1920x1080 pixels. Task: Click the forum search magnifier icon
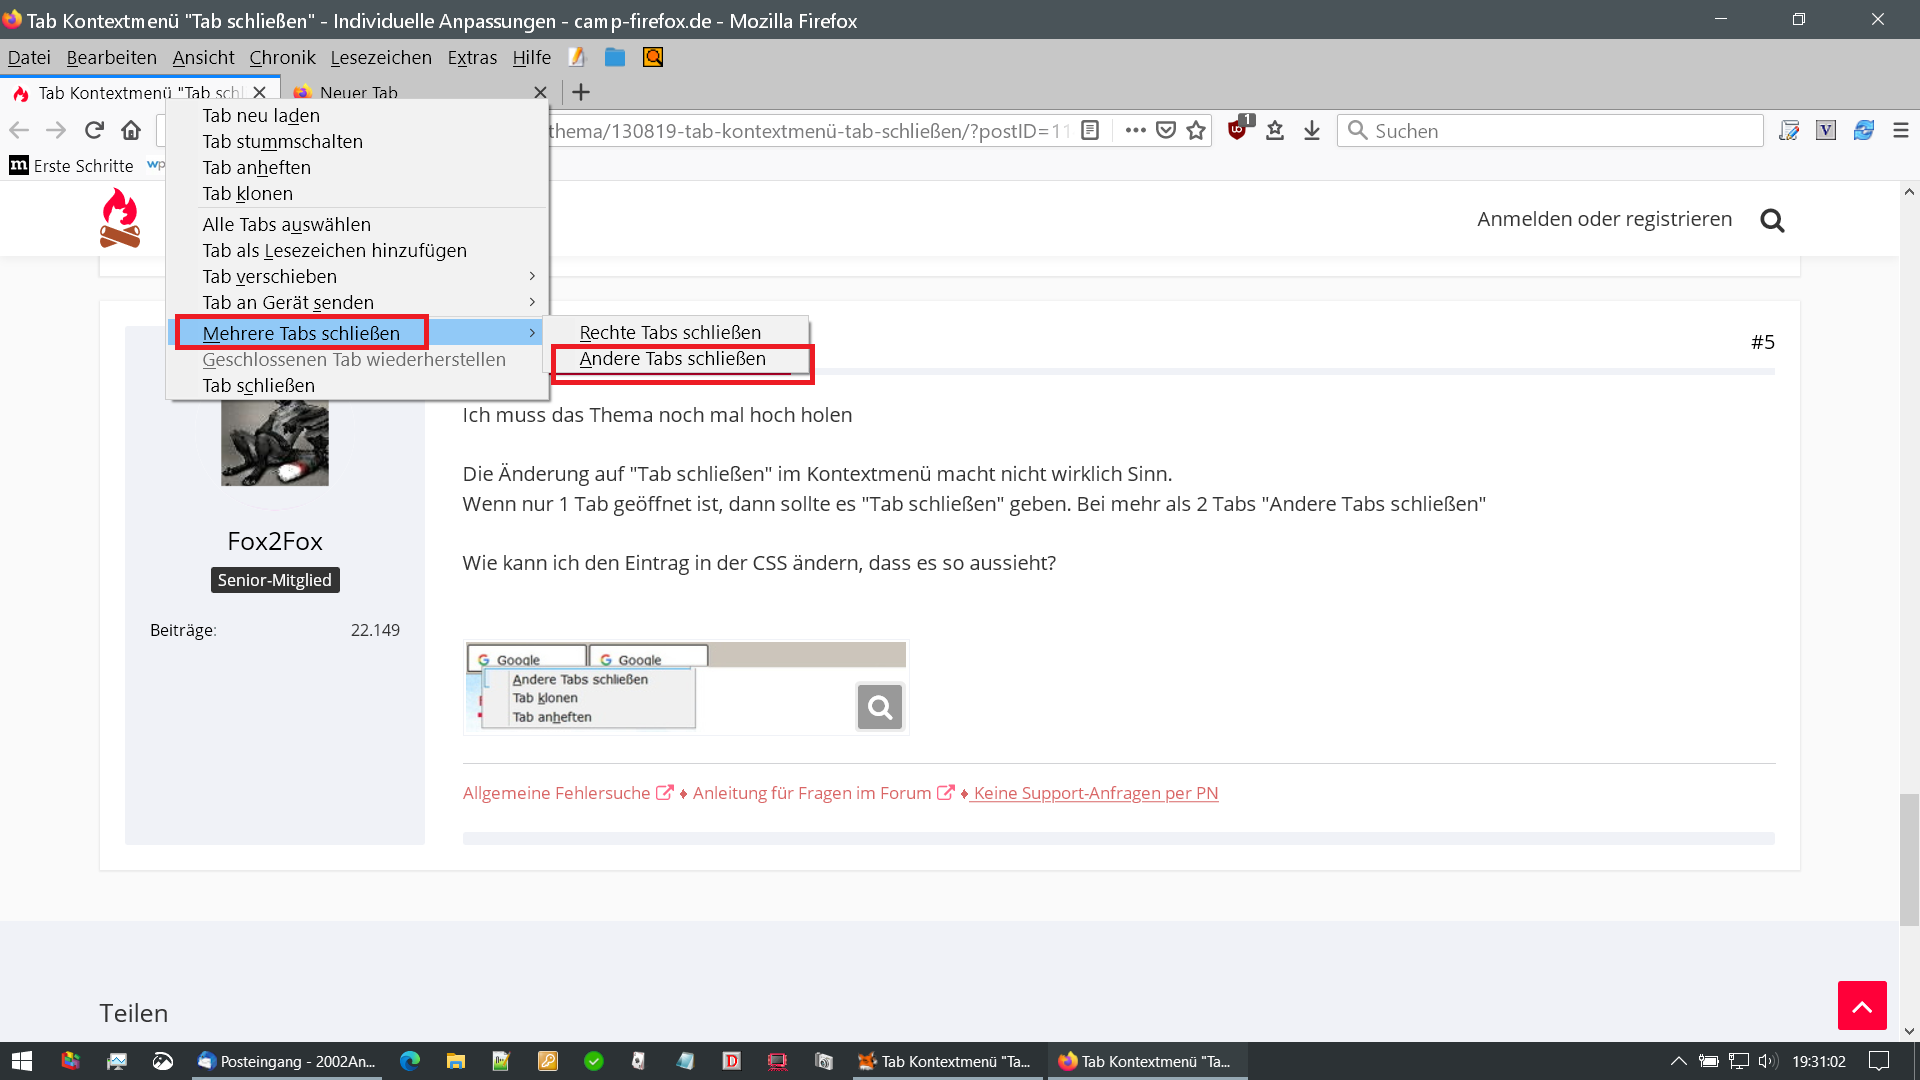1772,220
